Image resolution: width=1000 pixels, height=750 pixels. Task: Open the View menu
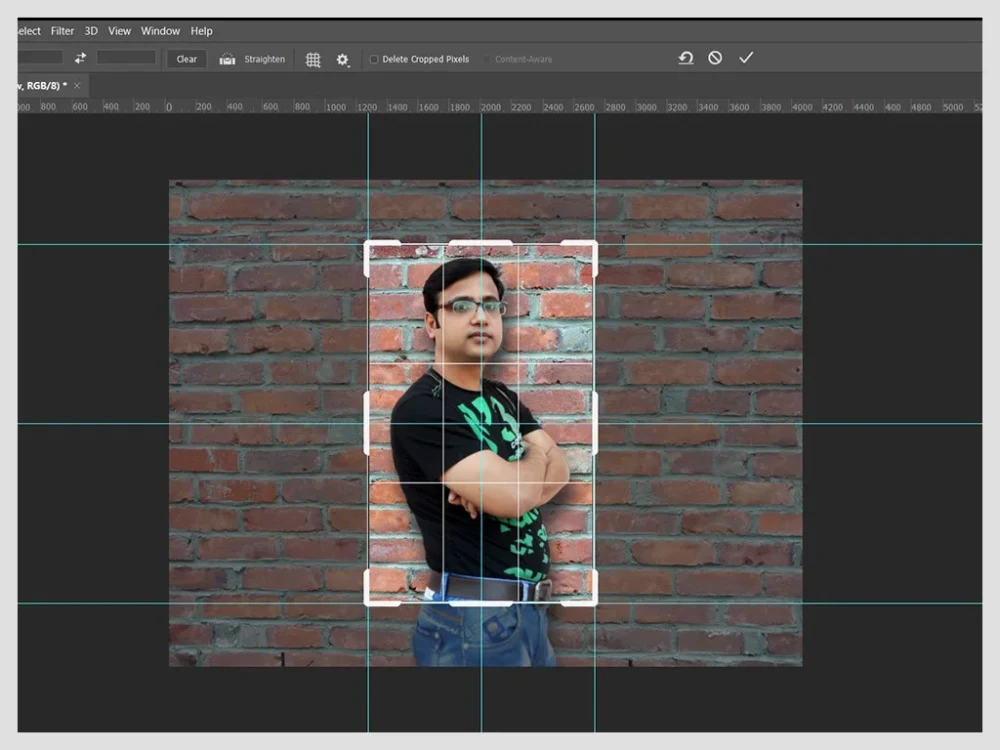click(x=119, y=31)
